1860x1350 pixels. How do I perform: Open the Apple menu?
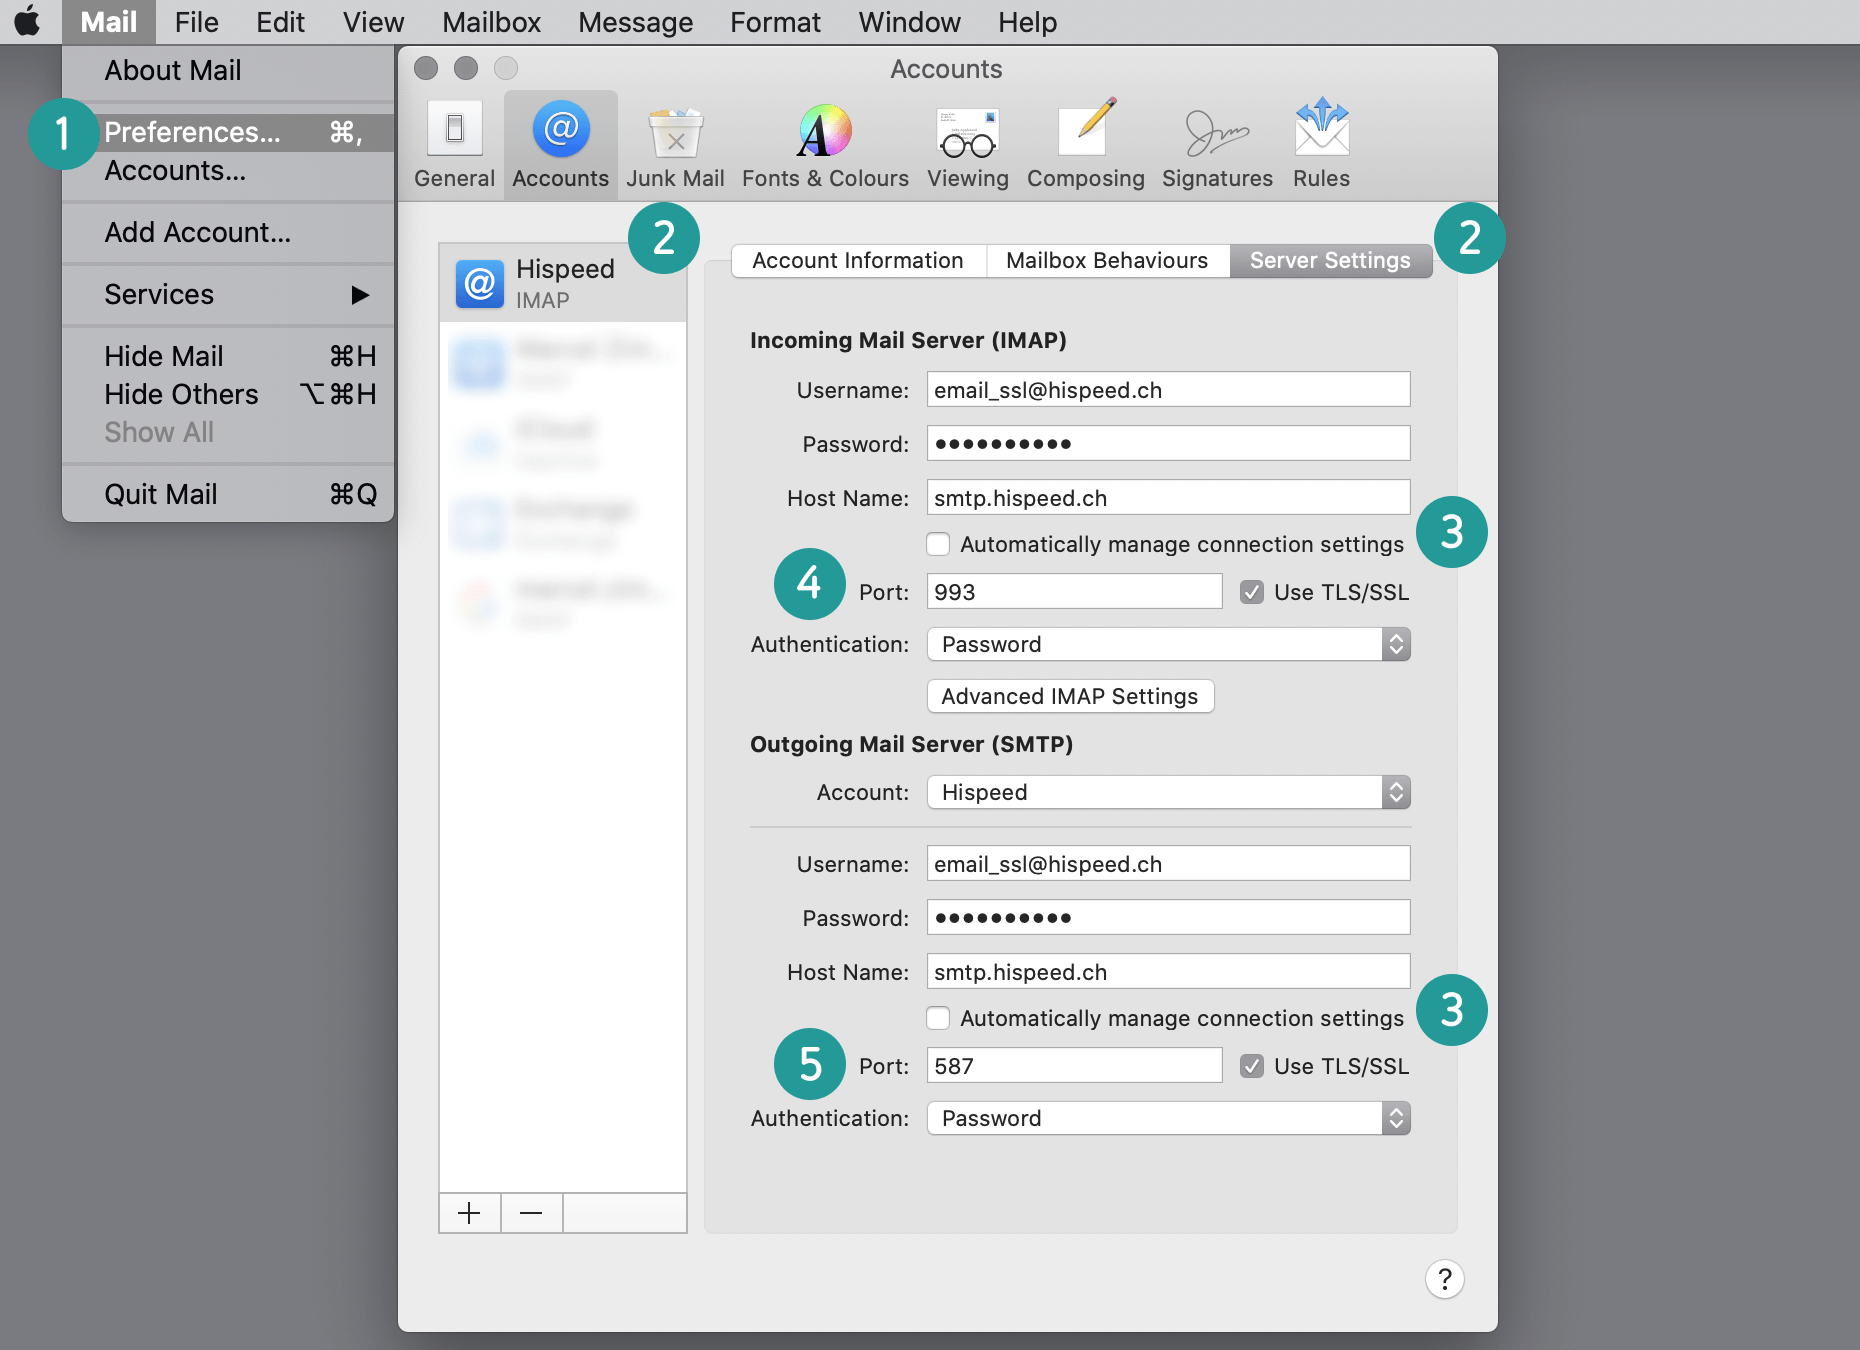click(x=28, y=21)
